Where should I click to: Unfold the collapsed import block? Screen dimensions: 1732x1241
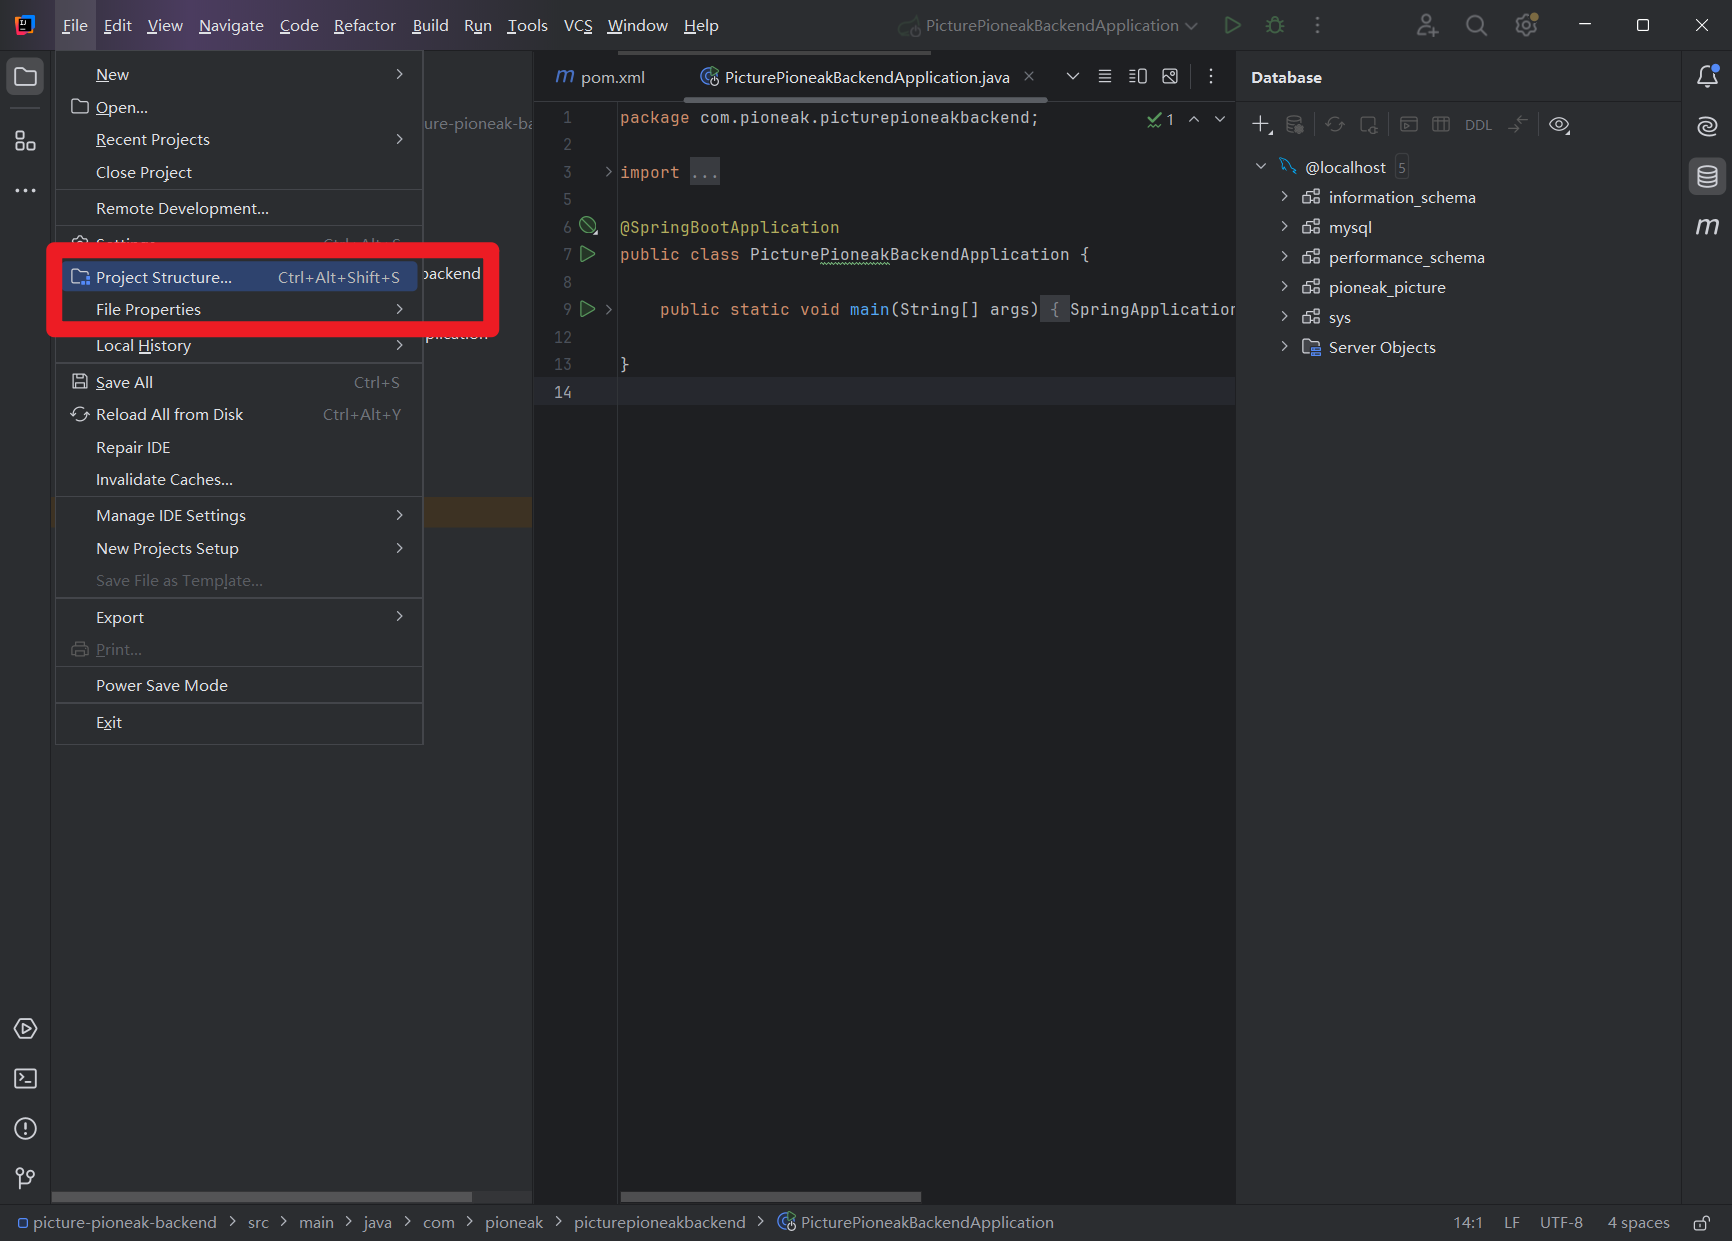[x=608, y=172]
